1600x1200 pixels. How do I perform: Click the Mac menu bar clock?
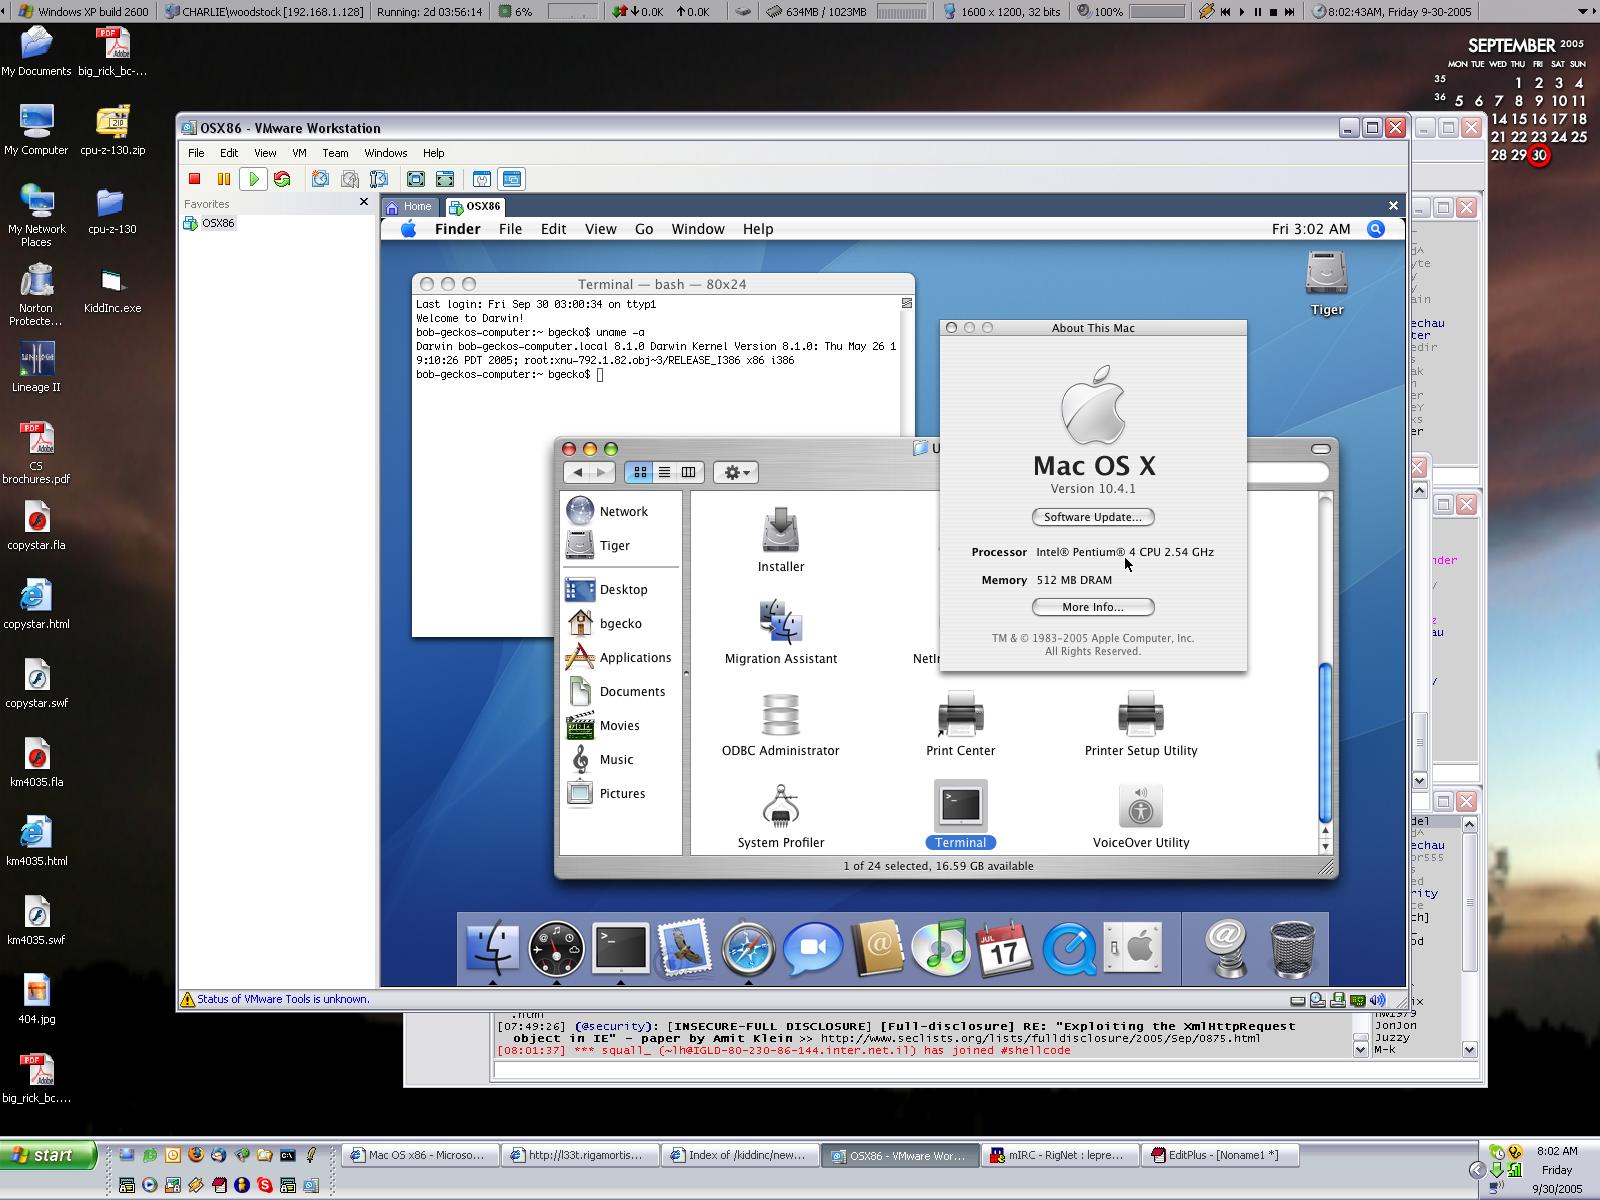click(x=1311, y=229)
